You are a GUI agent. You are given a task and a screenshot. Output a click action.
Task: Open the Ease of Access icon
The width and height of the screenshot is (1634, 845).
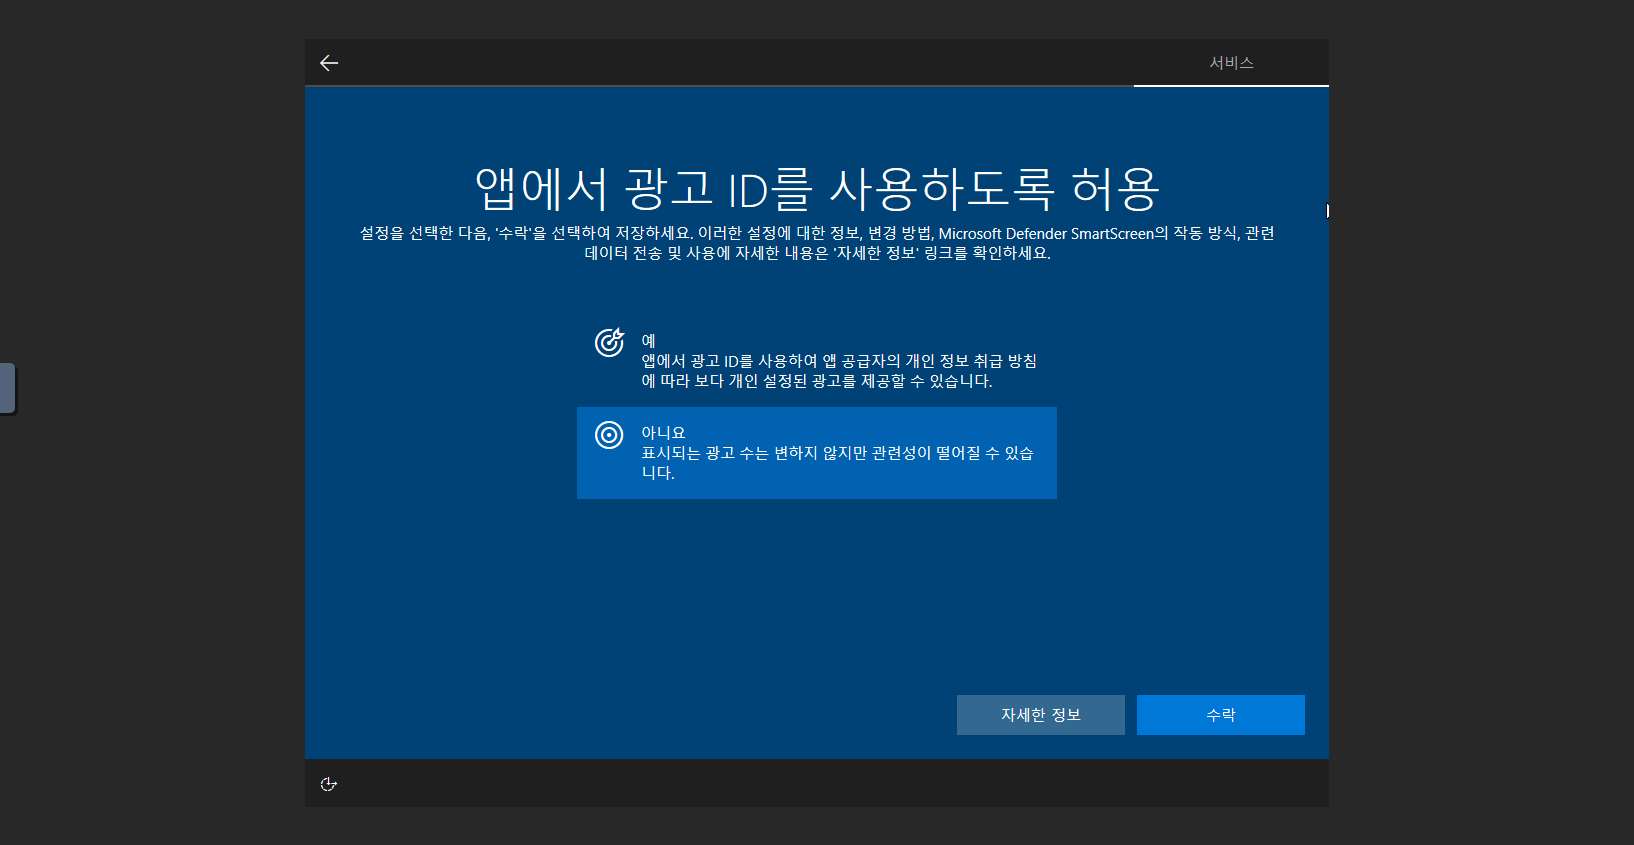pyautogui.click(x=328, y=784)
